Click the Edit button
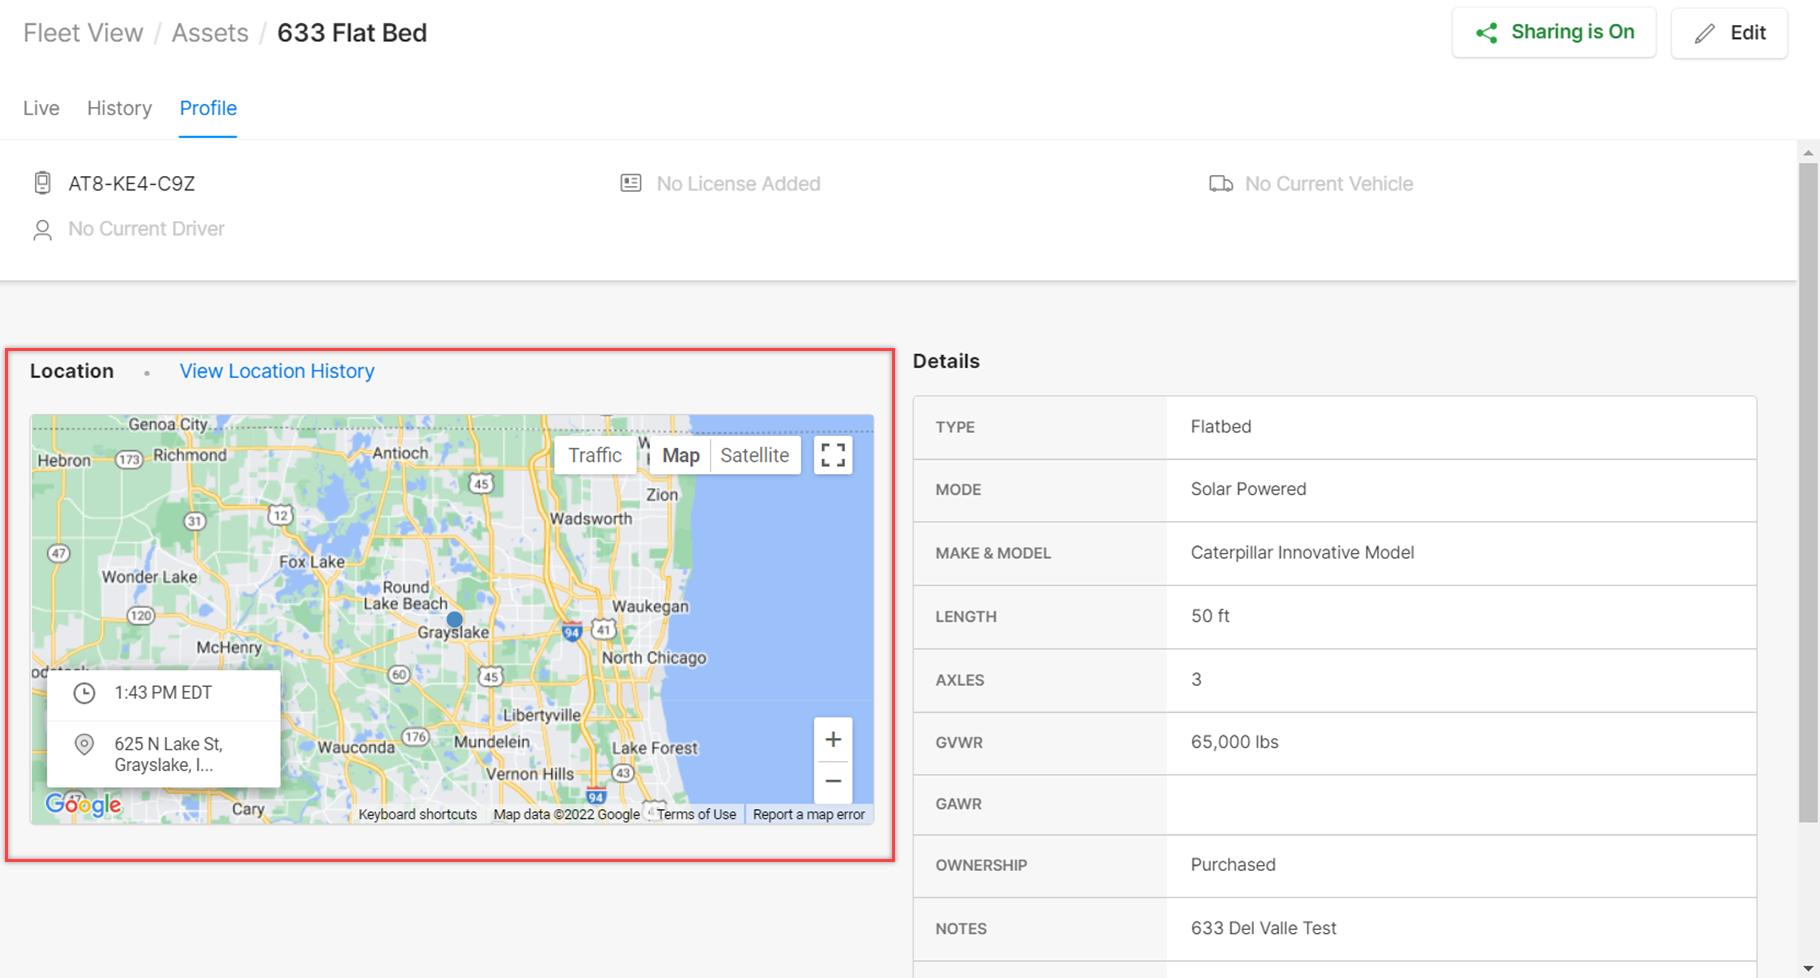The width and height of the screenshot is (1820, 978). tap(1729, 33)
